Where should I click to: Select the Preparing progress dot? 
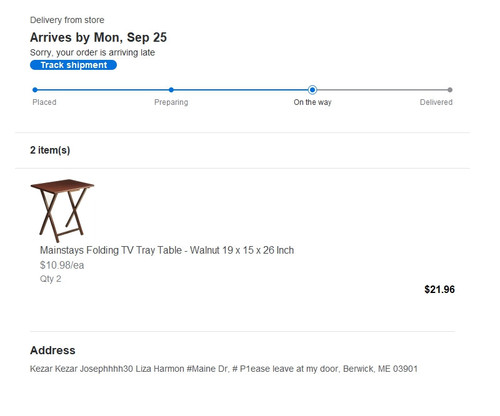pyautogui.click(x=171, y=90)
